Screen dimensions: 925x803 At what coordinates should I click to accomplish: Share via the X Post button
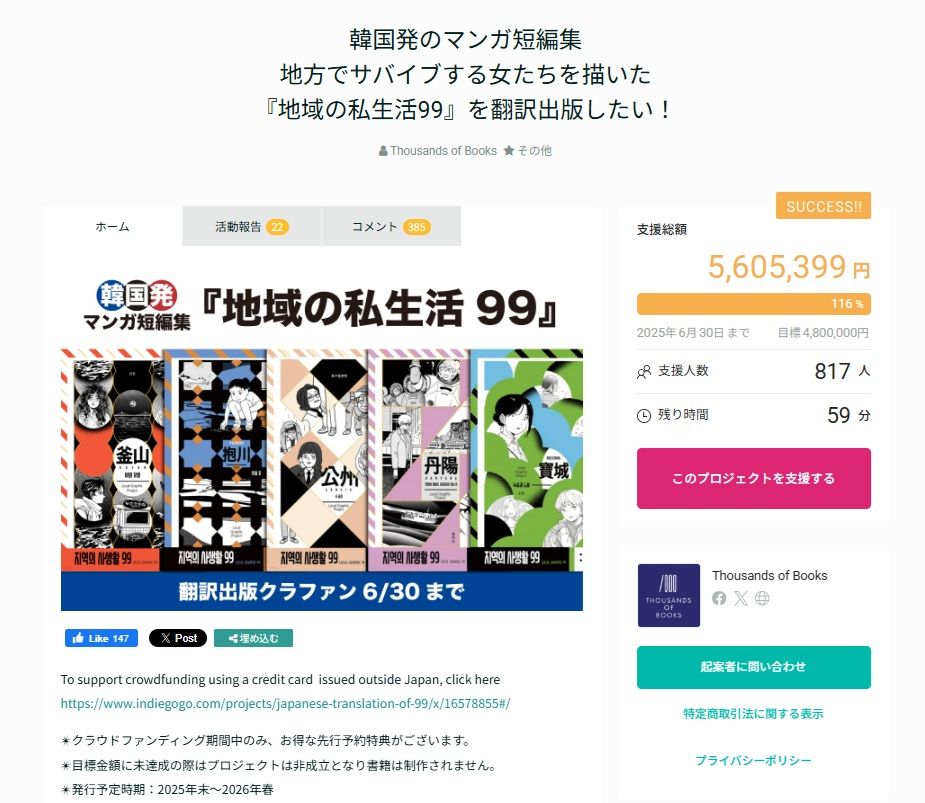[178, 638]
